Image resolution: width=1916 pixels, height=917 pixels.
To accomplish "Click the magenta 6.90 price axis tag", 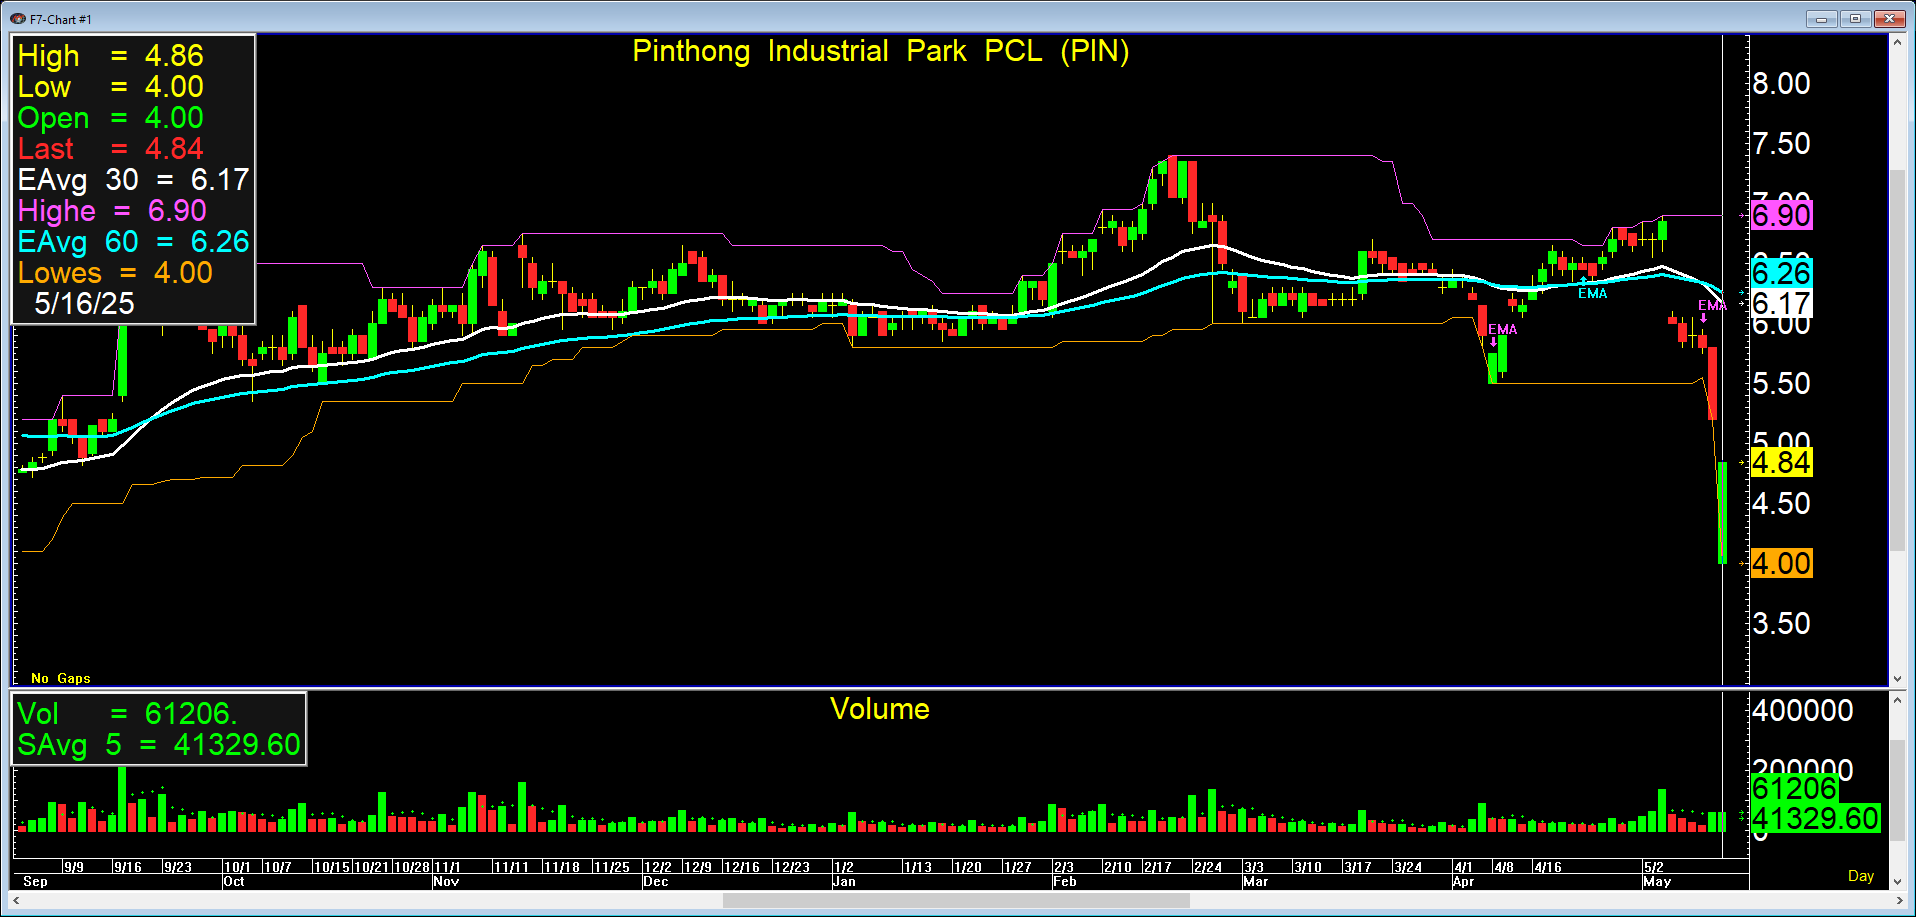I will pyautogui.click(x=1782, y=215).
